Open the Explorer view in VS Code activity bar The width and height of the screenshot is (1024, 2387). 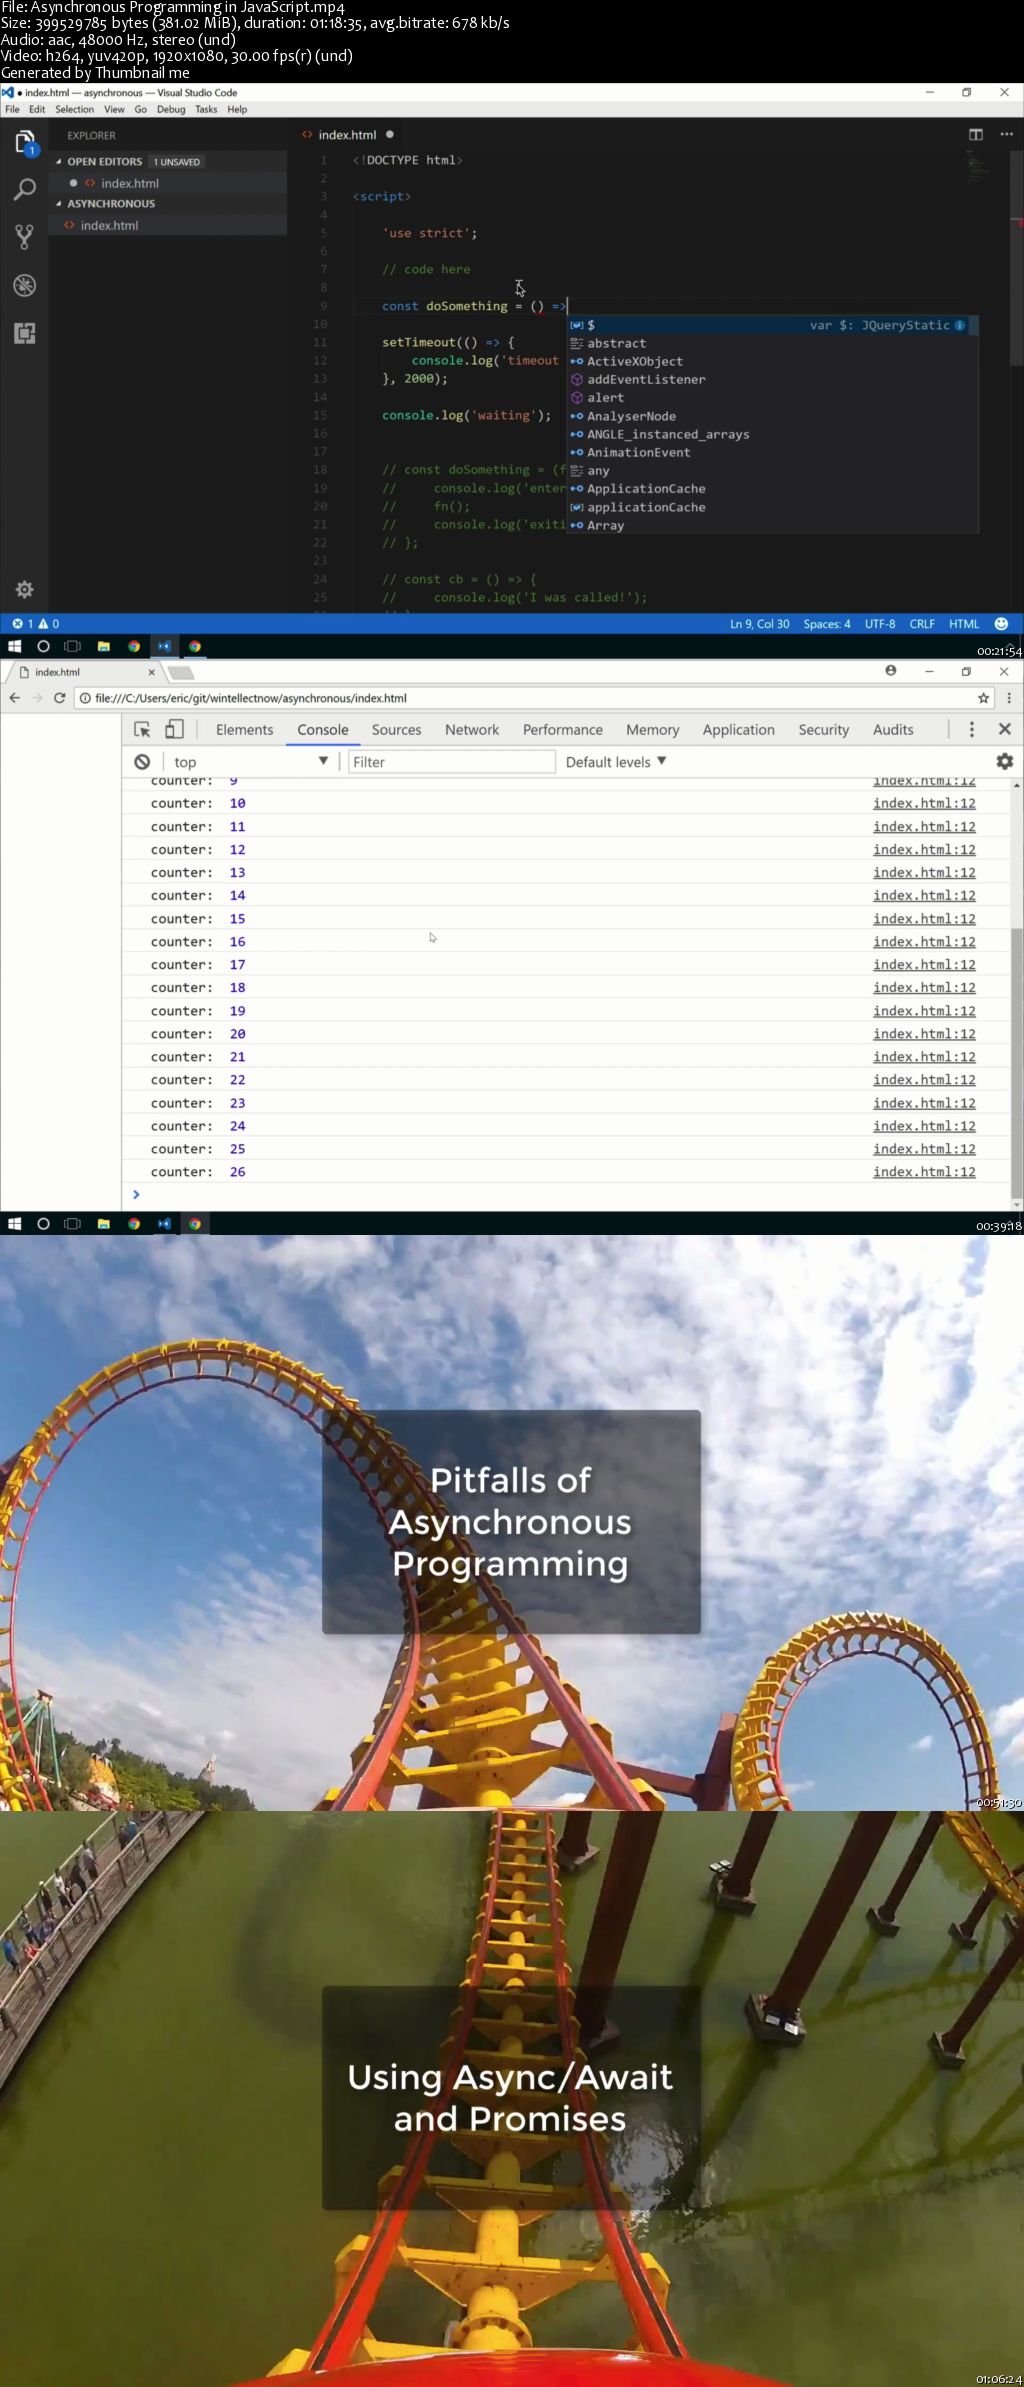coord(25,144)
